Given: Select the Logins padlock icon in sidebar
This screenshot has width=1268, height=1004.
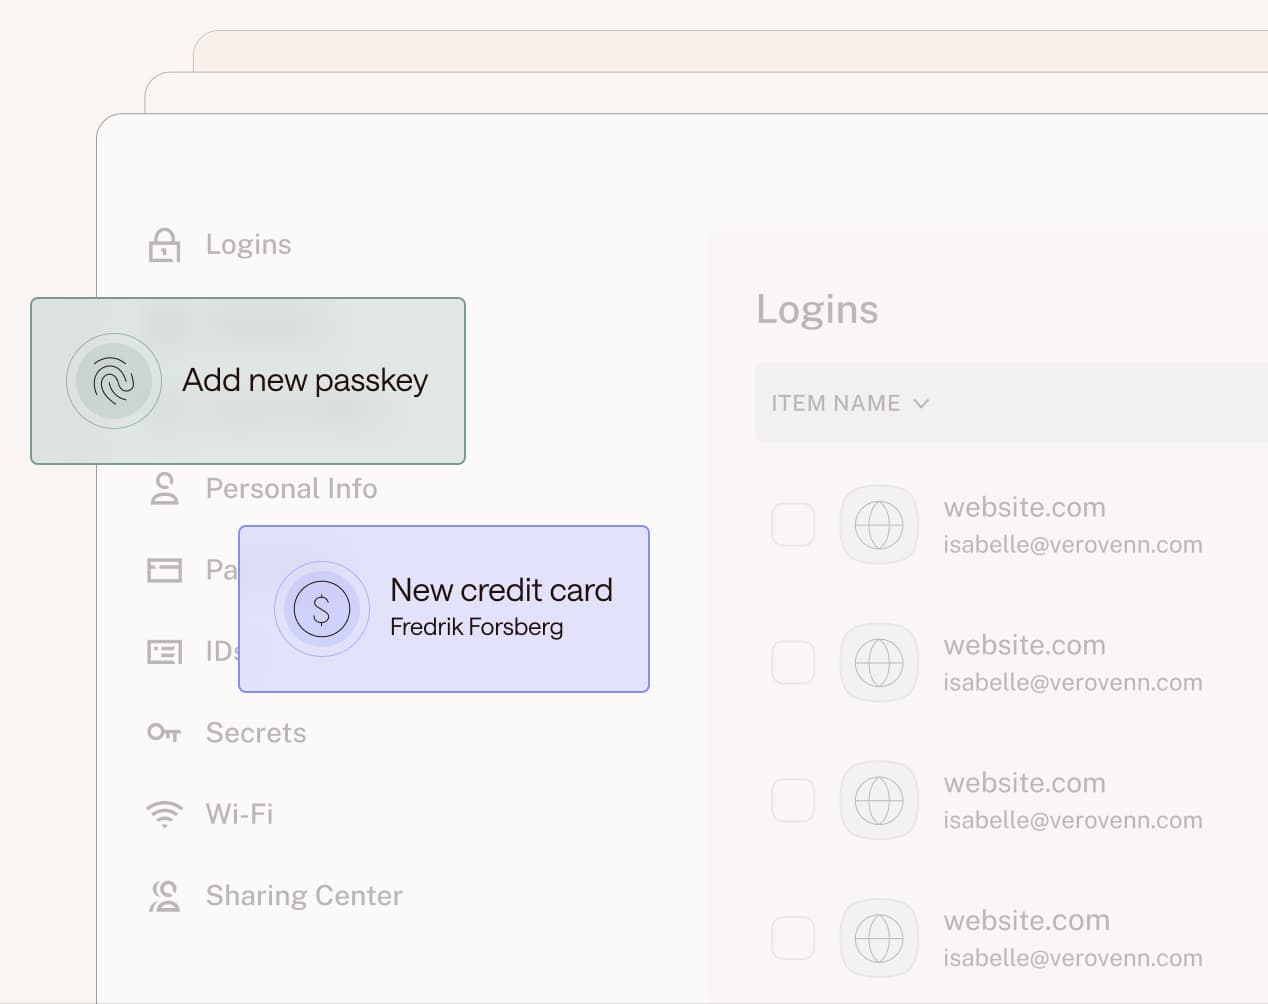Looking at the screenshot, I should pyautogui.click(x=165, y=243).
